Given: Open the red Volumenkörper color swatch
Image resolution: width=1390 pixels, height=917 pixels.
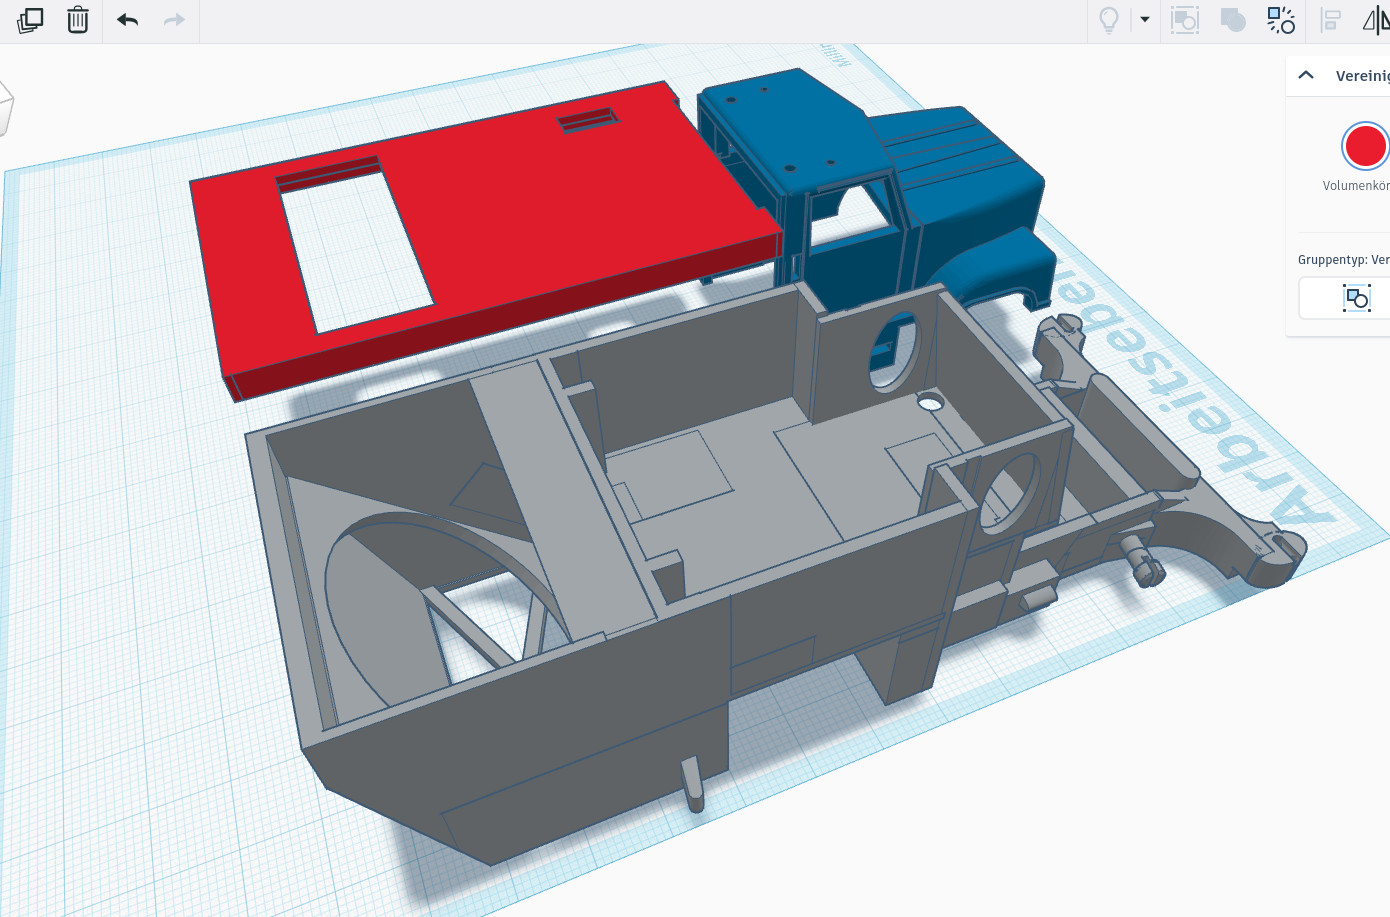Looking at the screenshot, I should (x=1365, y=147).
